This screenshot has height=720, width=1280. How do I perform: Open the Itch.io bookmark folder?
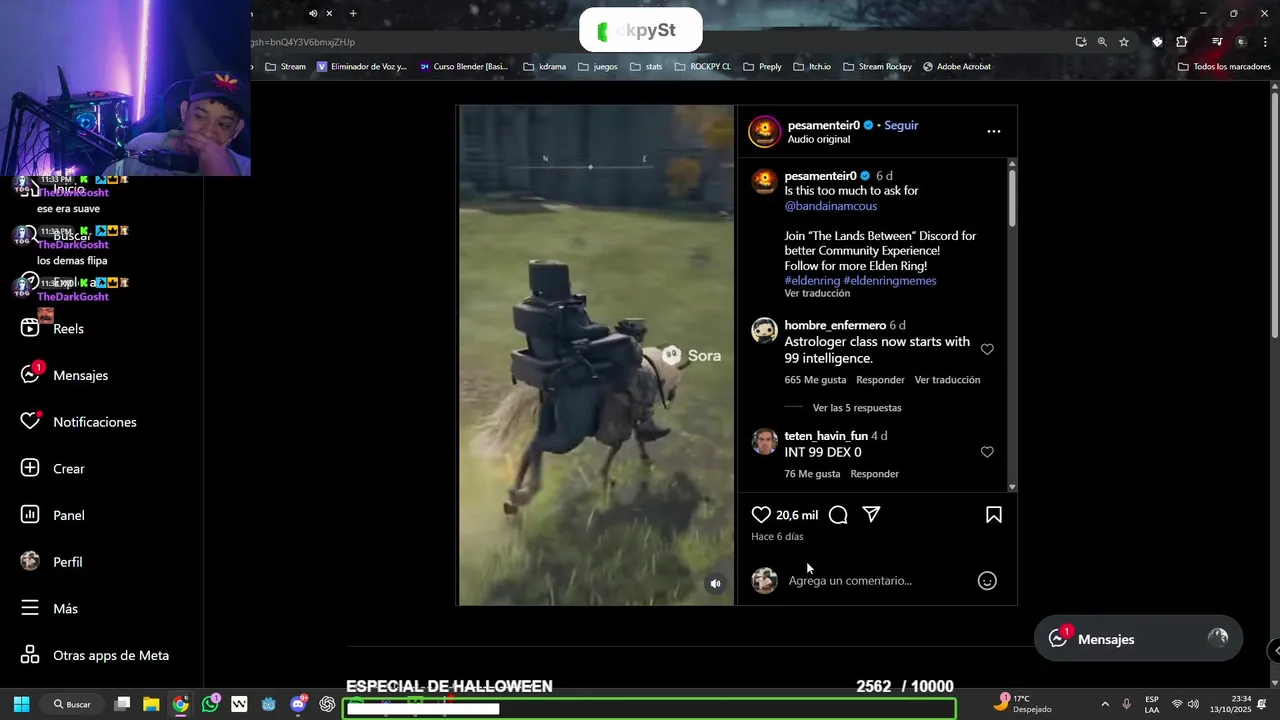click(x=812, y=67)
